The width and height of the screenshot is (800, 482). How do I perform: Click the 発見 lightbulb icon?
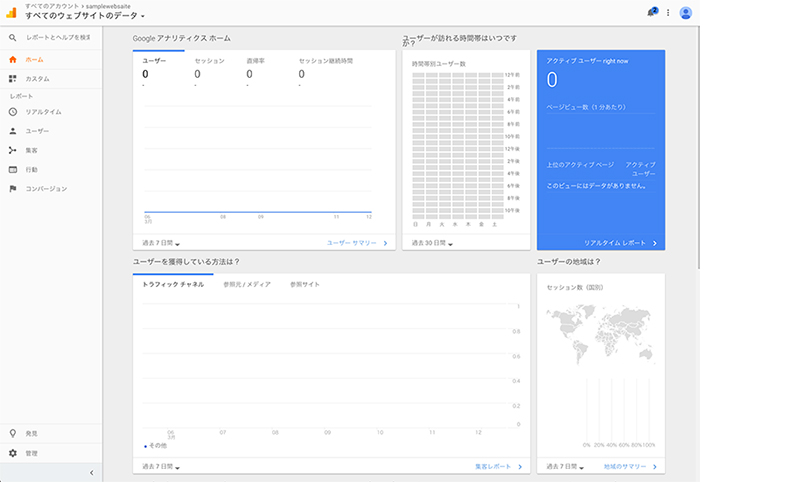pyautogui.click(x=13, y=434)
